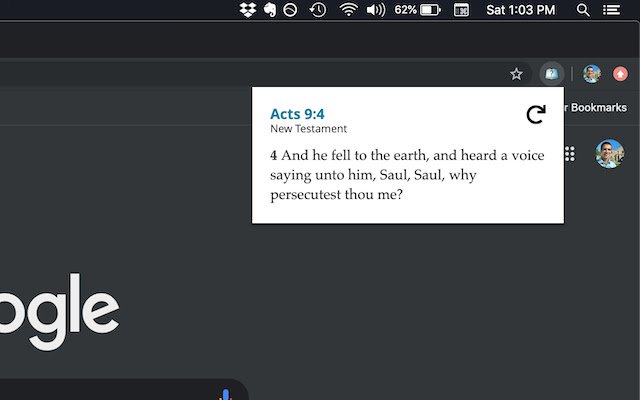Screen dimensions: 640x400
Task: Click the Google logo
Action: coord(59,311)
